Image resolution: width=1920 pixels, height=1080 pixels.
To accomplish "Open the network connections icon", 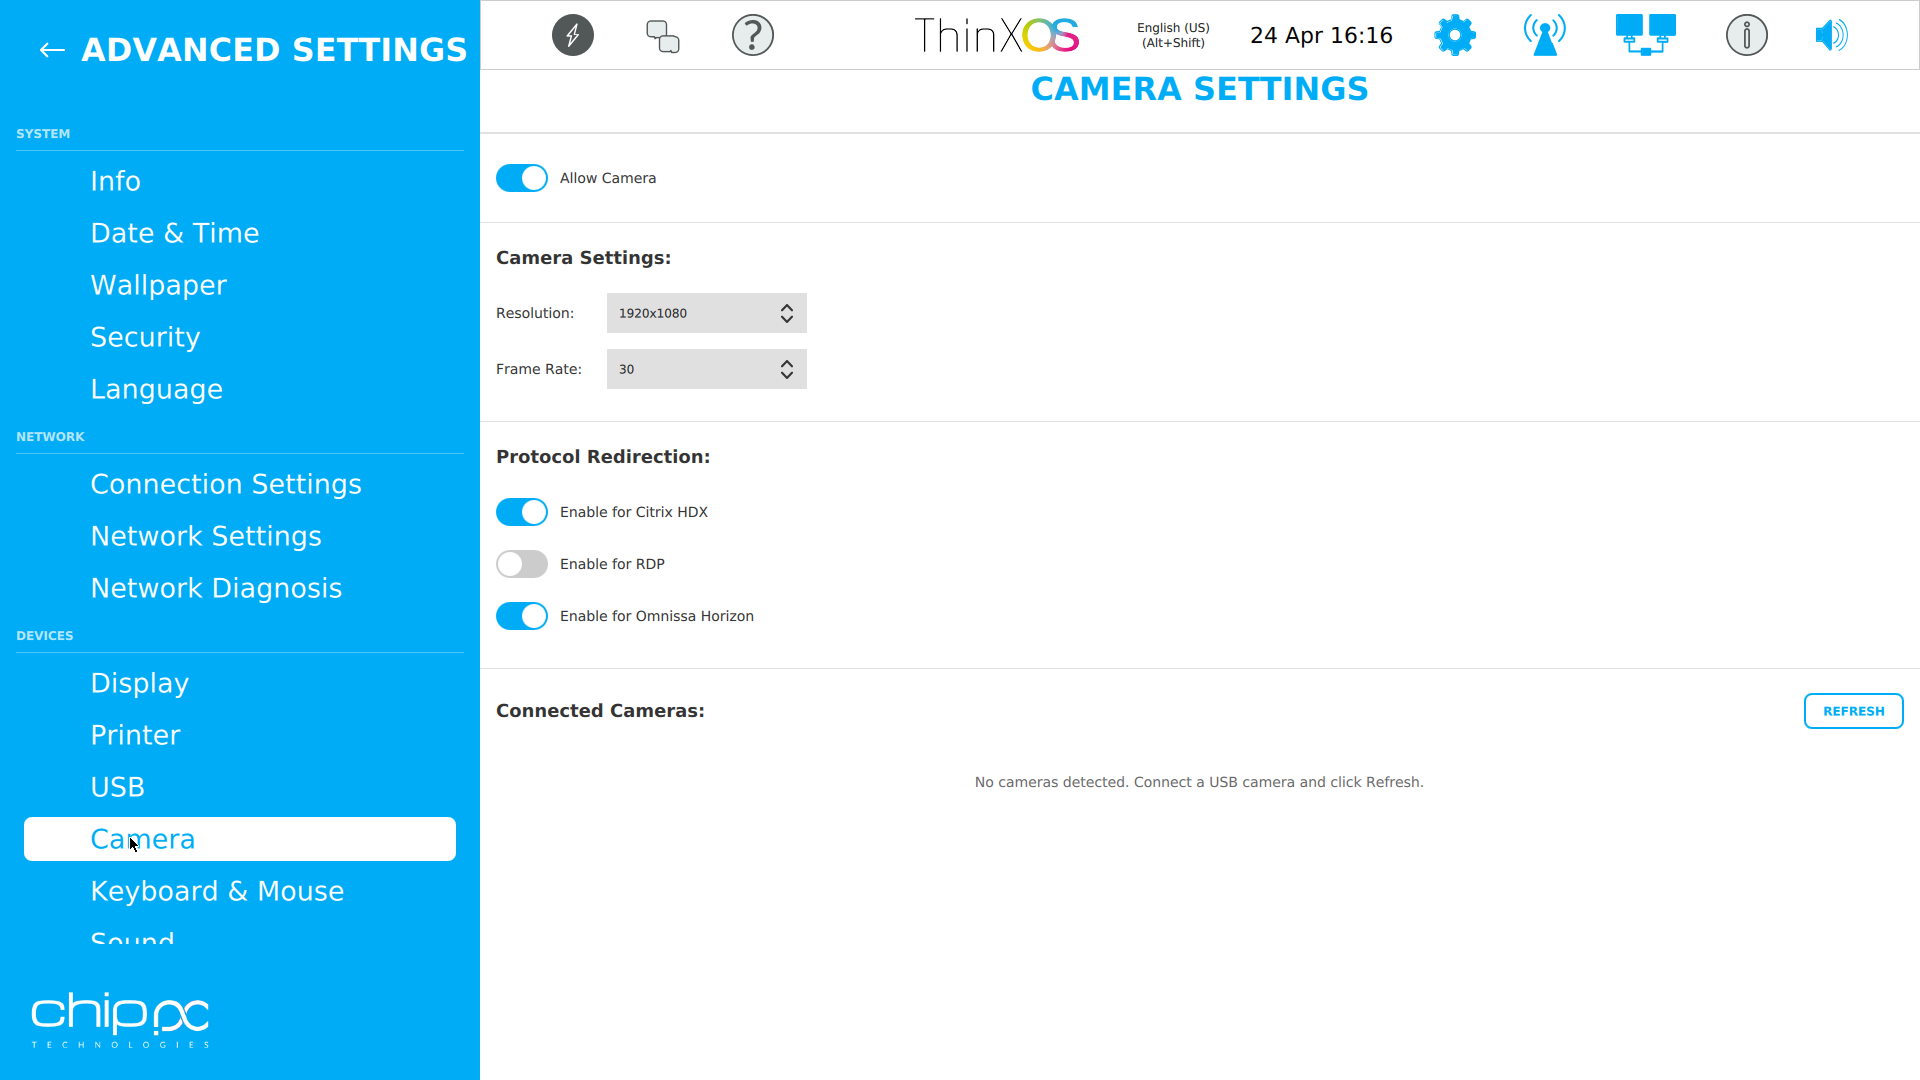I will (x=1644, y=35).
